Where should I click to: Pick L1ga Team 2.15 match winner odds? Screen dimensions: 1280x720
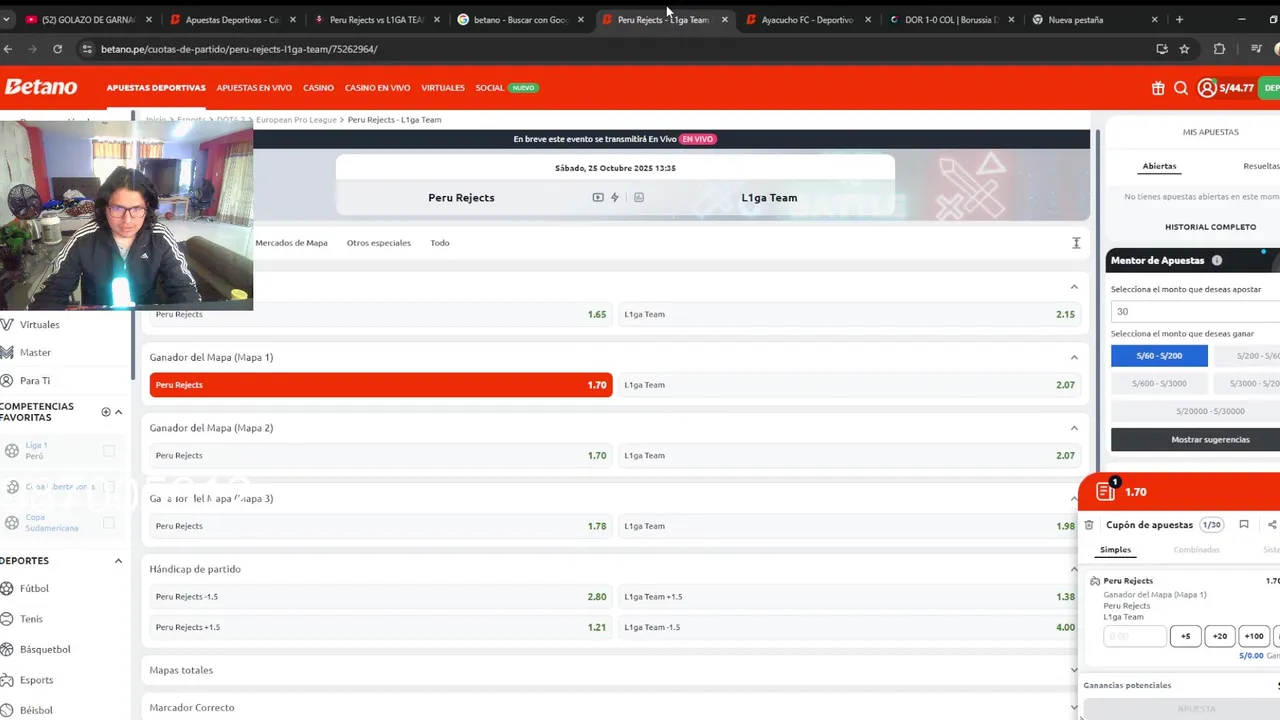(x=850, y=314)
